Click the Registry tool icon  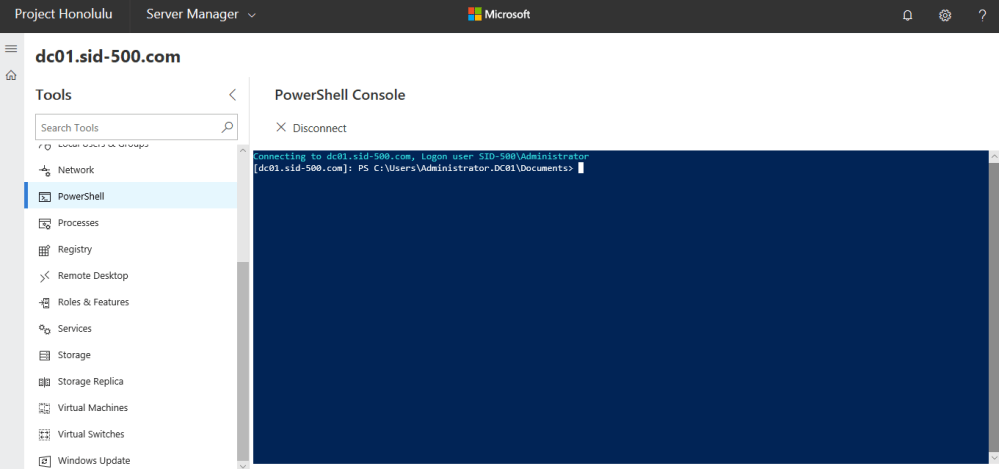tap(44, 250)
